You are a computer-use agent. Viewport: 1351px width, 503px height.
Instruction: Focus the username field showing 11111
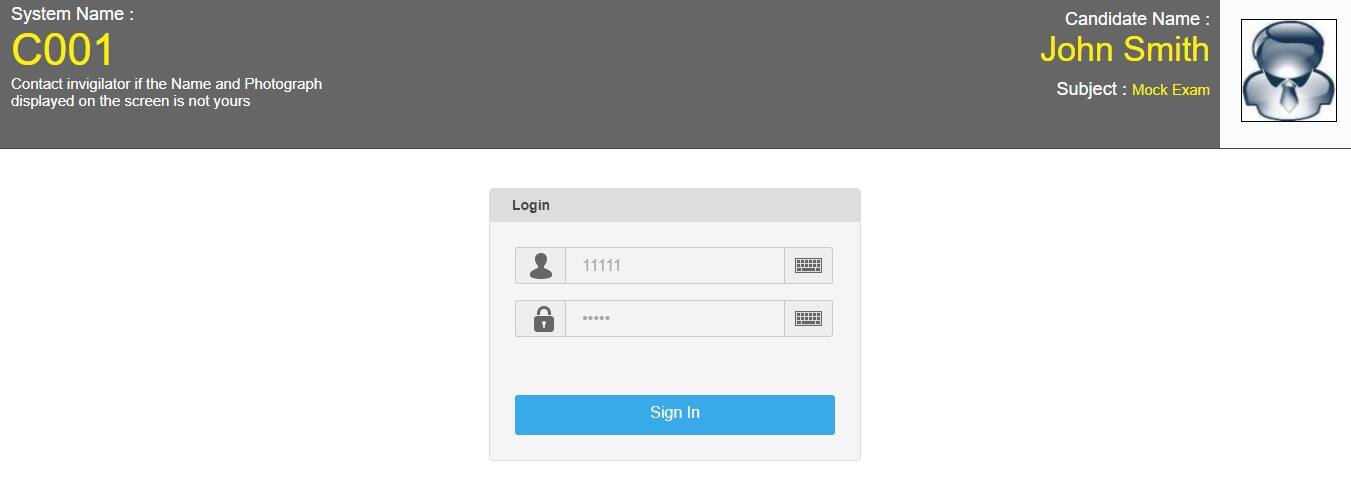pos(675,266)
